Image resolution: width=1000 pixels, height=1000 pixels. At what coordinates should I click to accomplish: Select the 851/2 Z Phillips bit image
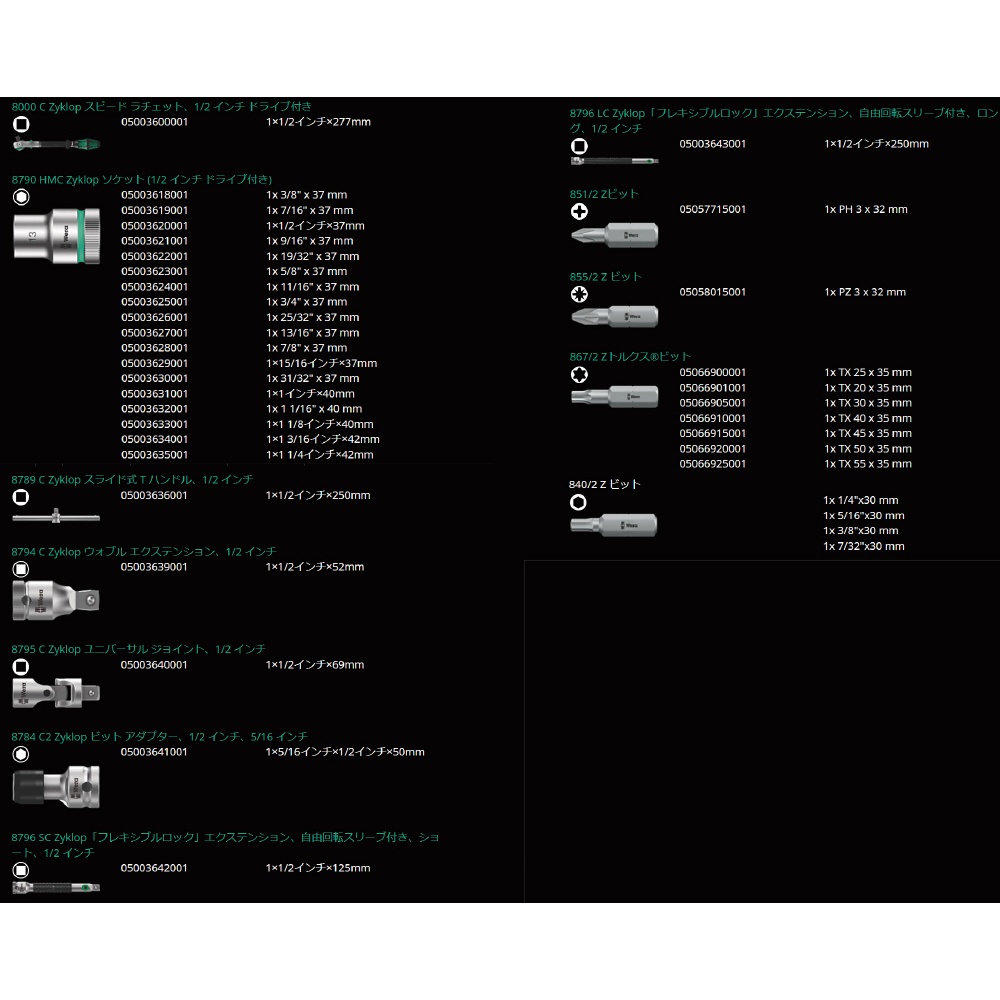point(614,235)
